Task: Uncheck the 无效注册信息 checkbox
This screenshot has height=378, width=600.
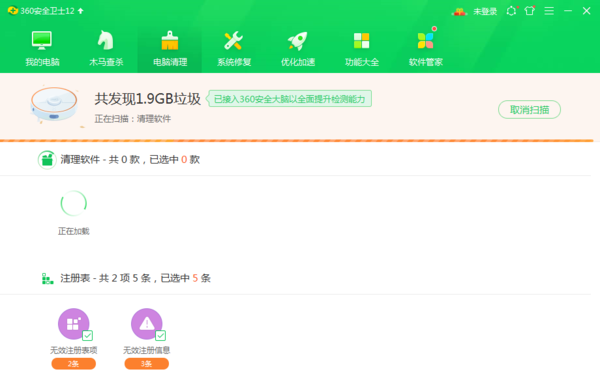Action: coord(161,336)
